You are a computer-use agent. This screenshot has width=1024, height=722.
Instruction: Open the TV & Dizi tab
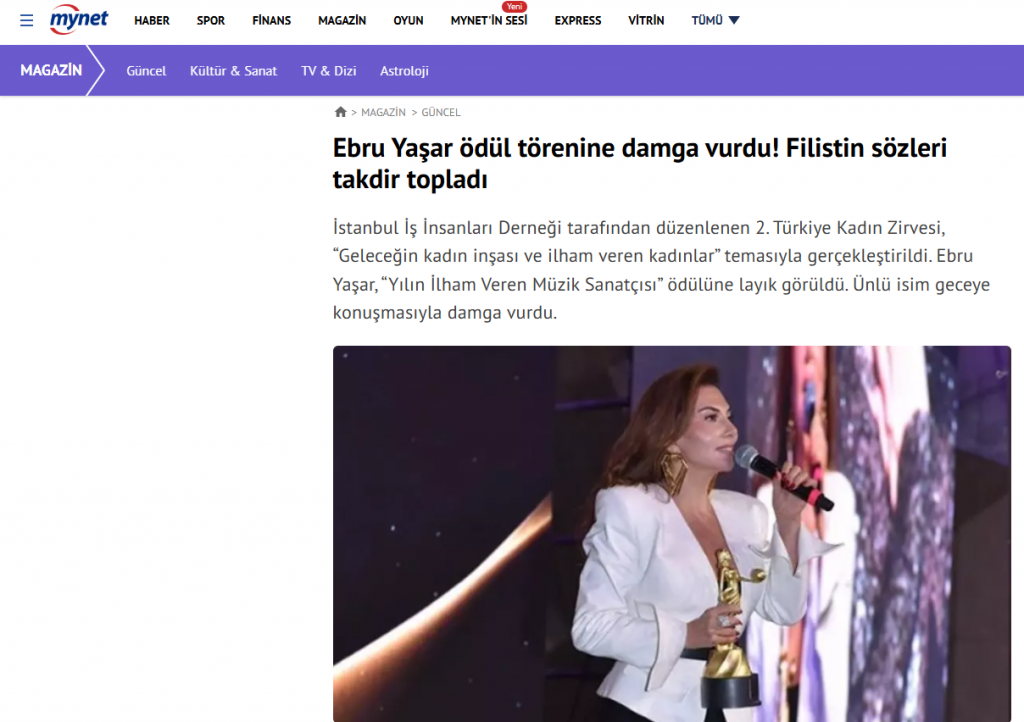pos(328,71)
